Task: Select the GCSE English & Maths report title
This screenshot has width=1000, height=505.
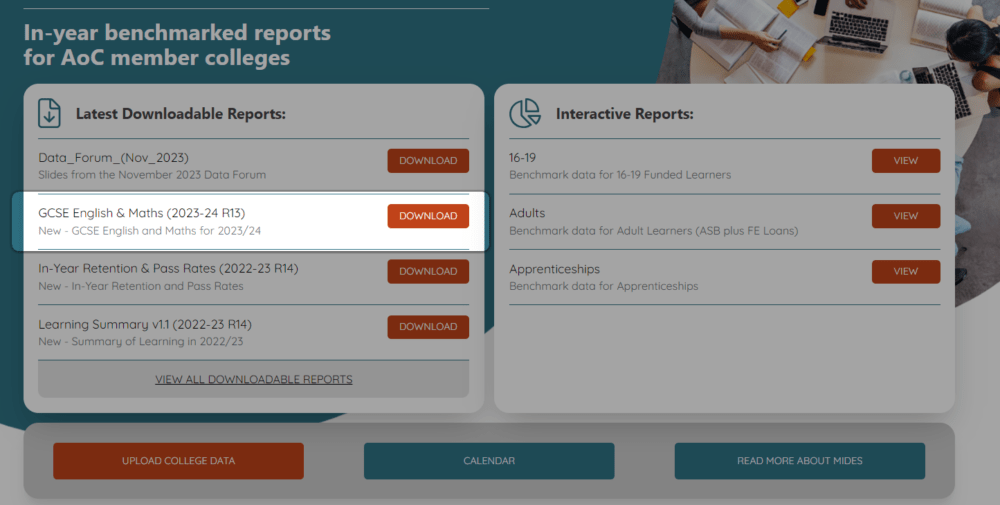Action: pyautogui.click(x=141, y=213)
